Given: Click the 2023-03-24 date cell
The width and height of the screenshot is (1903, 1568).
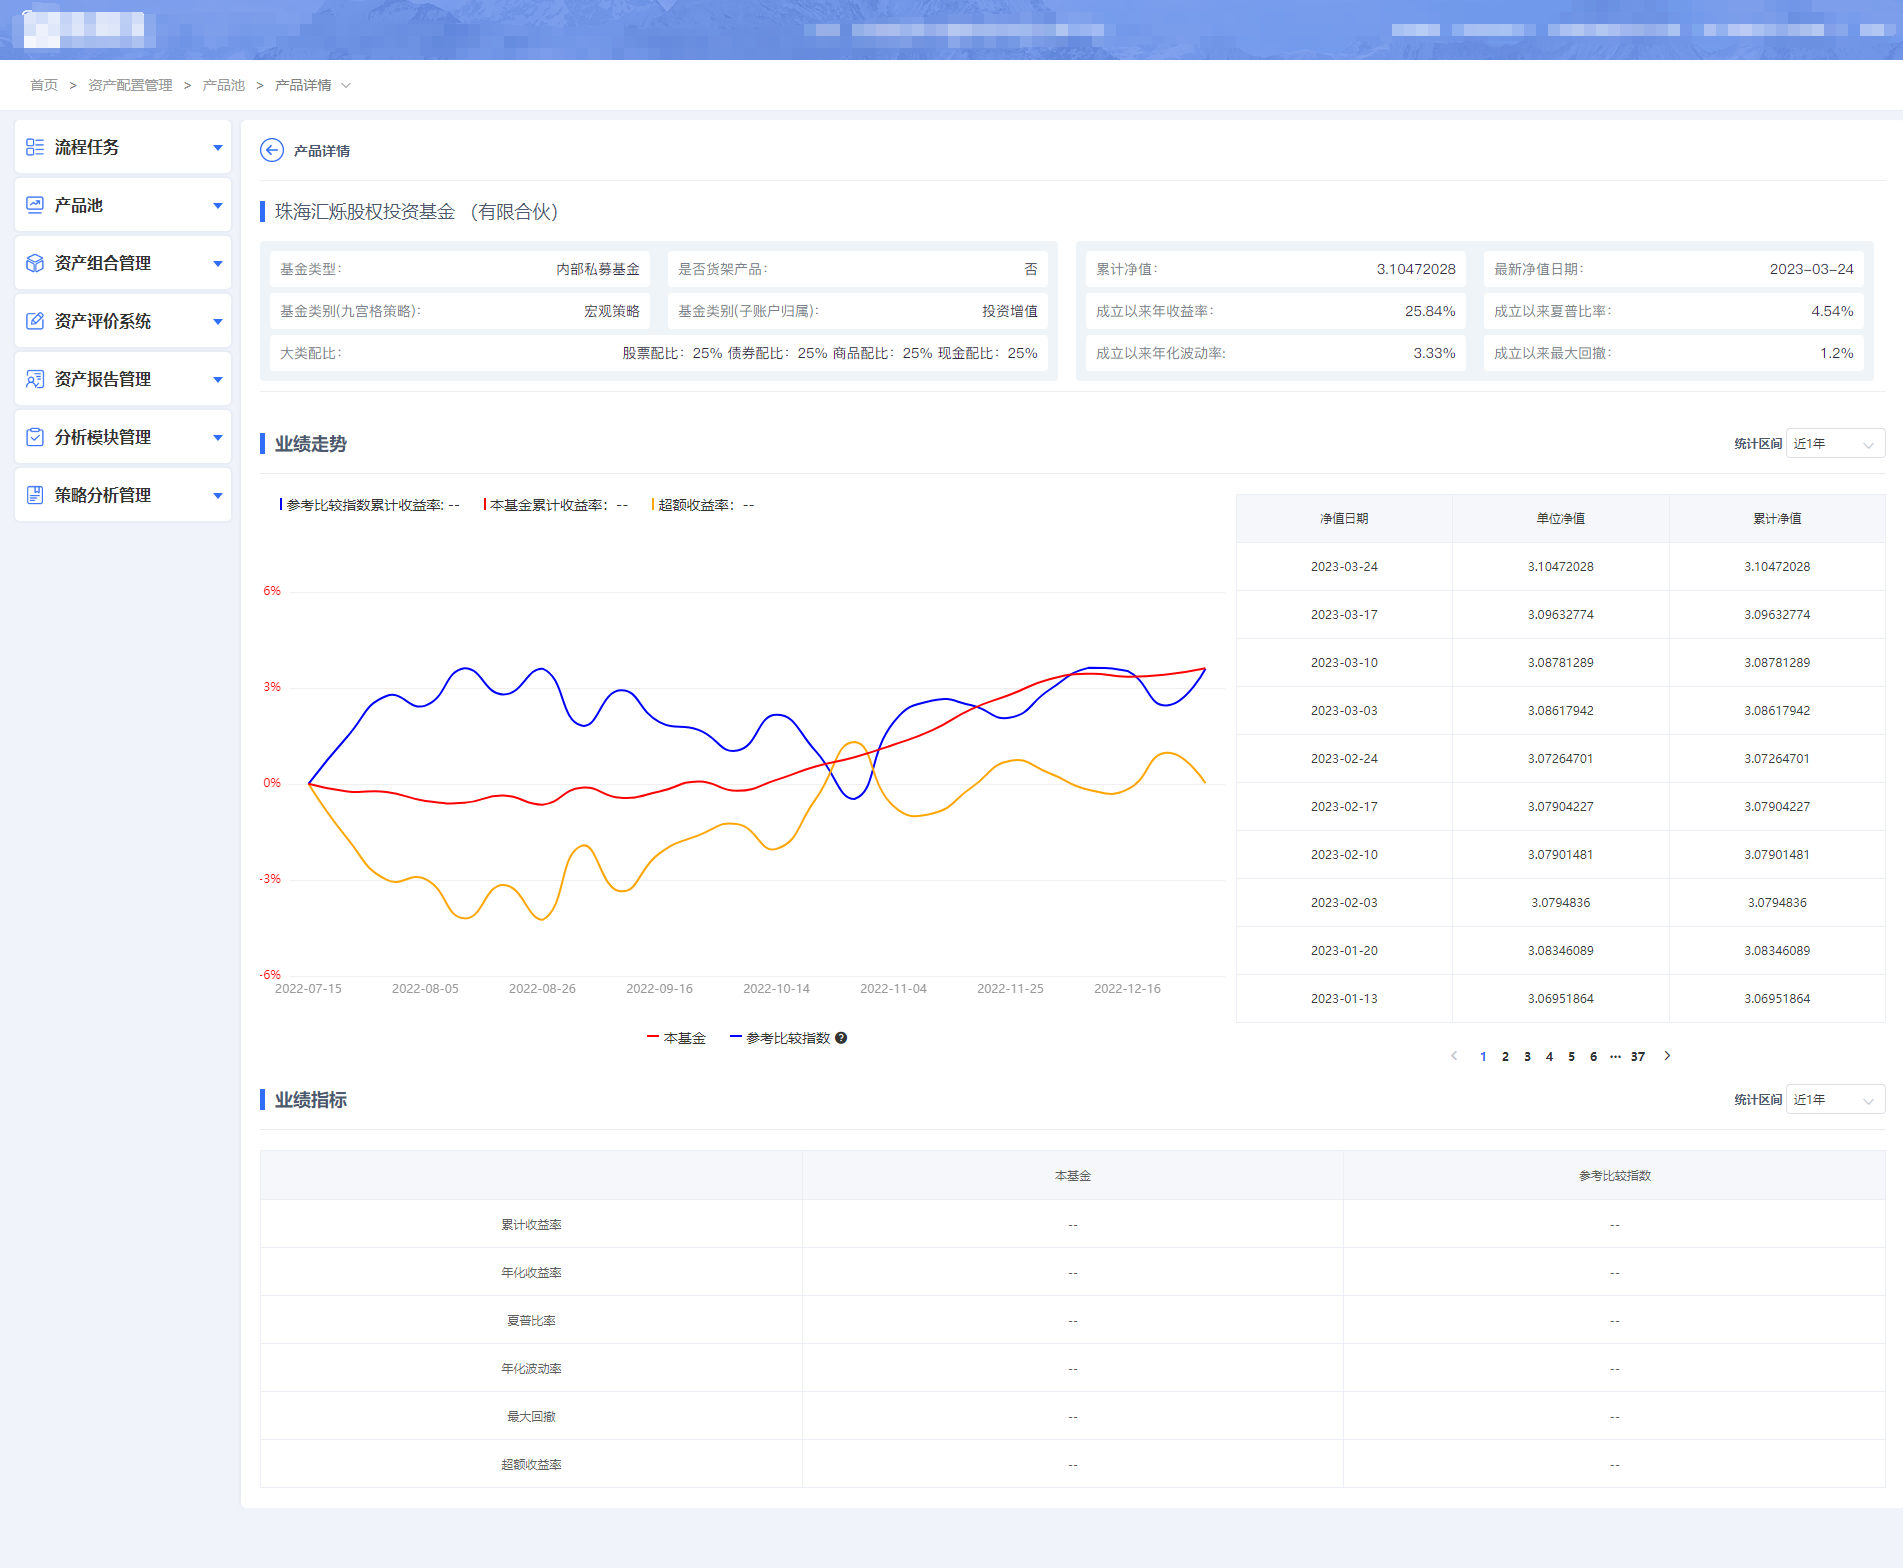Looking at the screenshot, I should (1344, 567).
